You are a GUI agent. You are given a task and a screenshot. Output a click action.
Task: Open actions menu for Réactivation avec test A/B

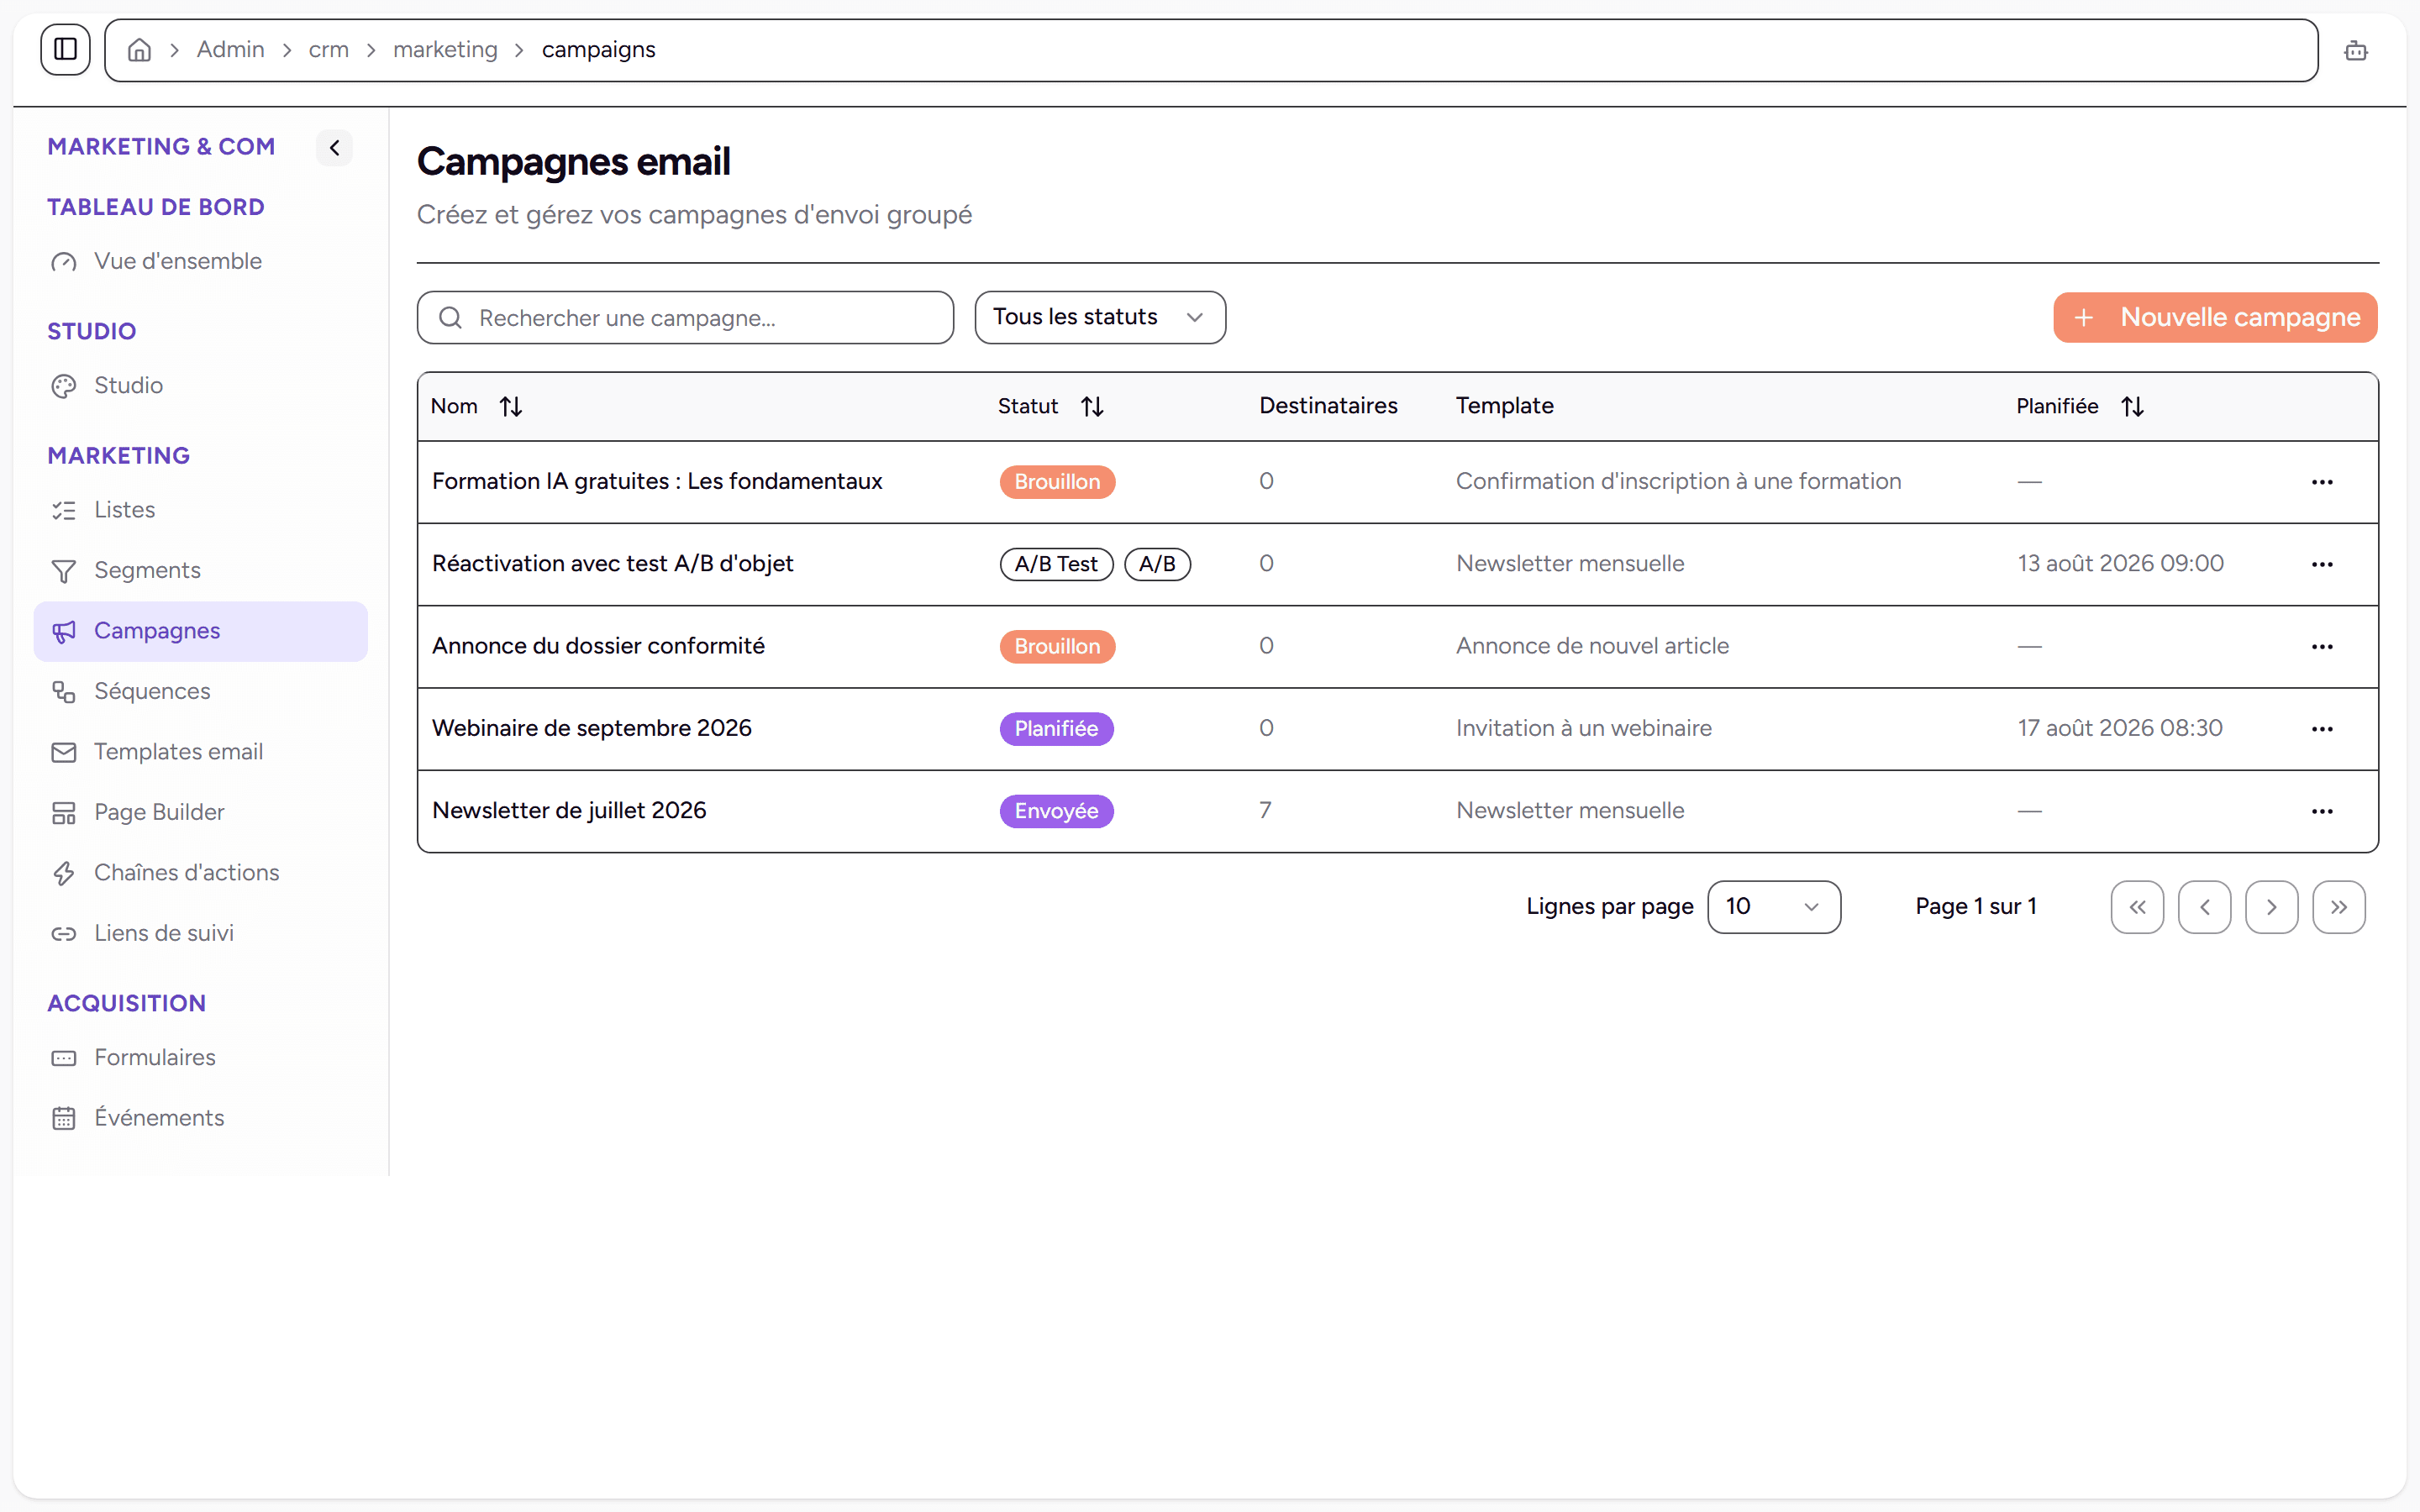2322,564
